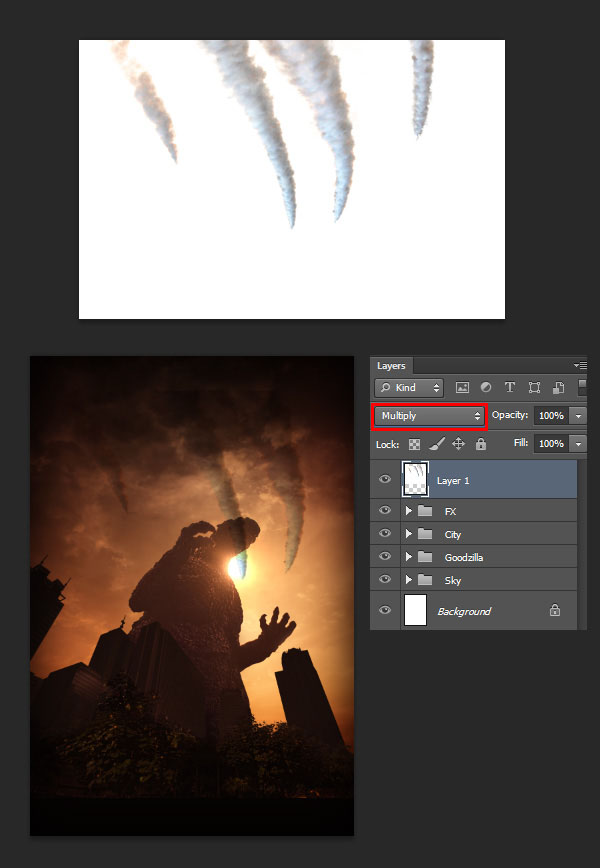The image size is (600, 868).
Task: Expand the FX group triangle
Action: 408,511
